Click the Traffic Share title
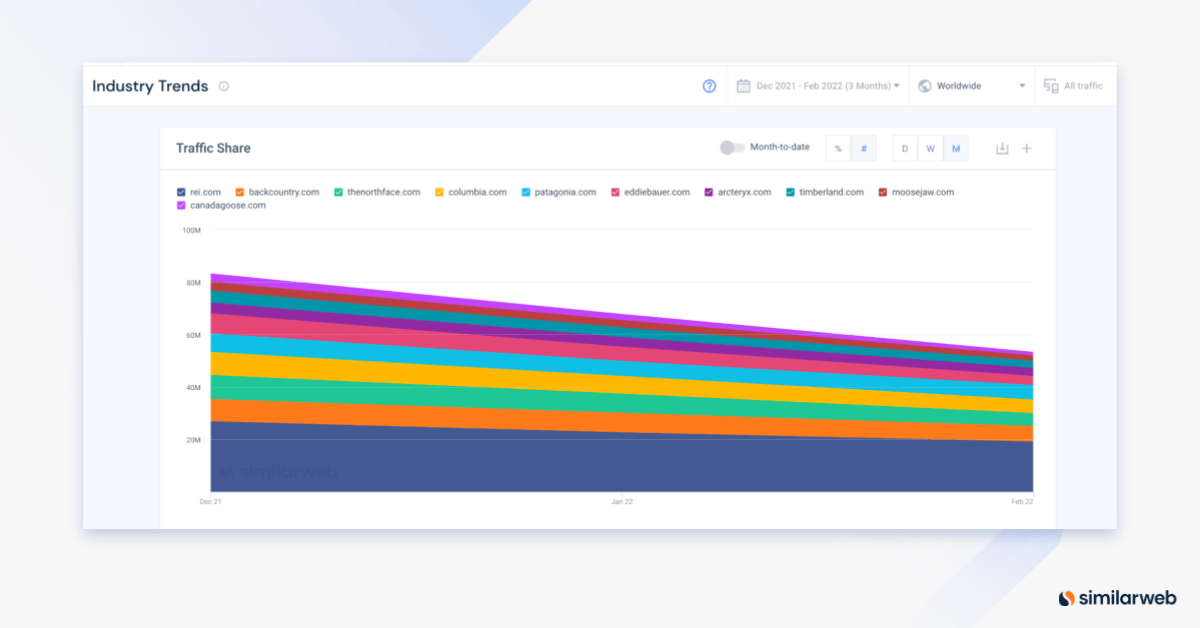This screenshot has width=1200, height=628. pyautogui.click(x=213, y=148)
